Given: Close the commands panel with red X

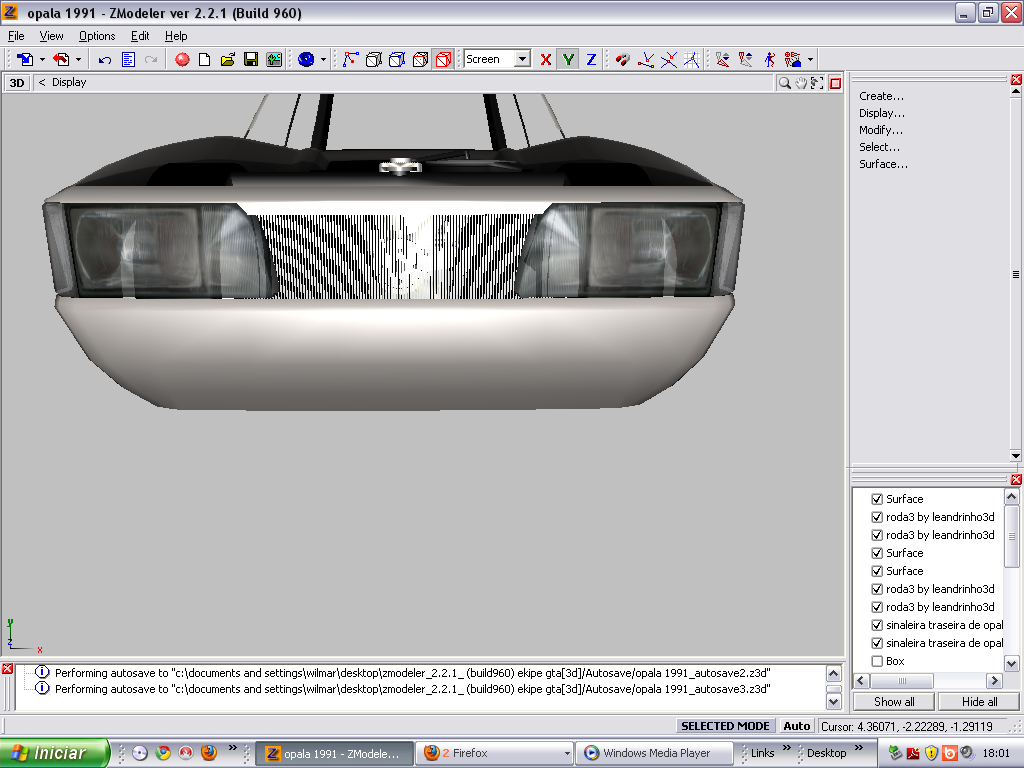Looking at the screenshot, I should pyautogui.click(x=1016, y=80).
